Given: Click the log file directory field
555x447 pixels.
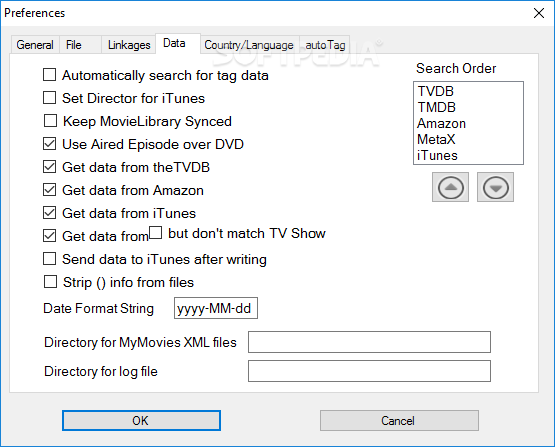Looking at the screenshot, I should (369, 371).
